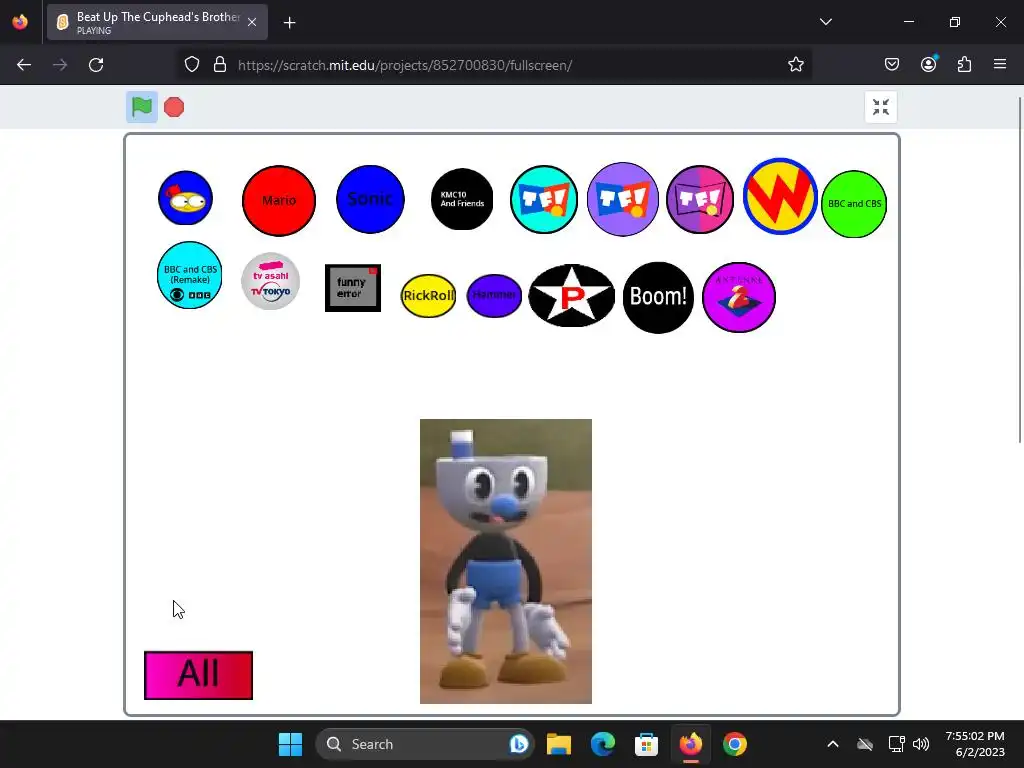1024x768 pixels.
Task: Choose the yellow RickRoll oval
Action: (428, 296)
